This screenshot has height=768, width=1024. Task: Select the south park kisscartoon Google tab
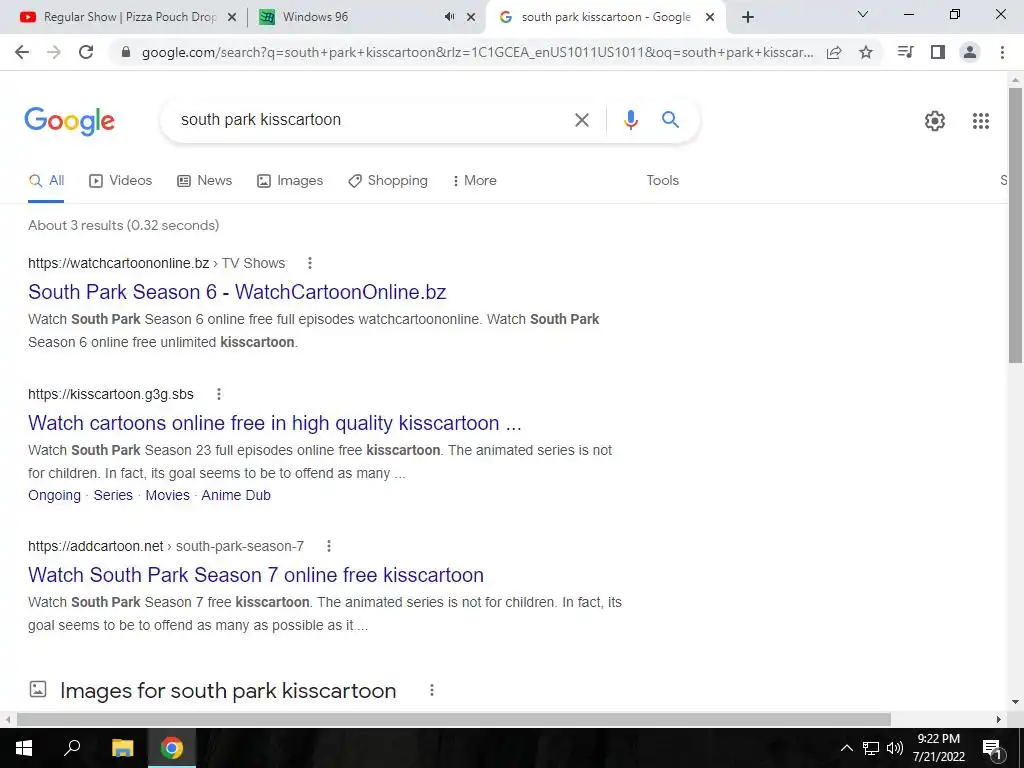click(x=605, y=17)
